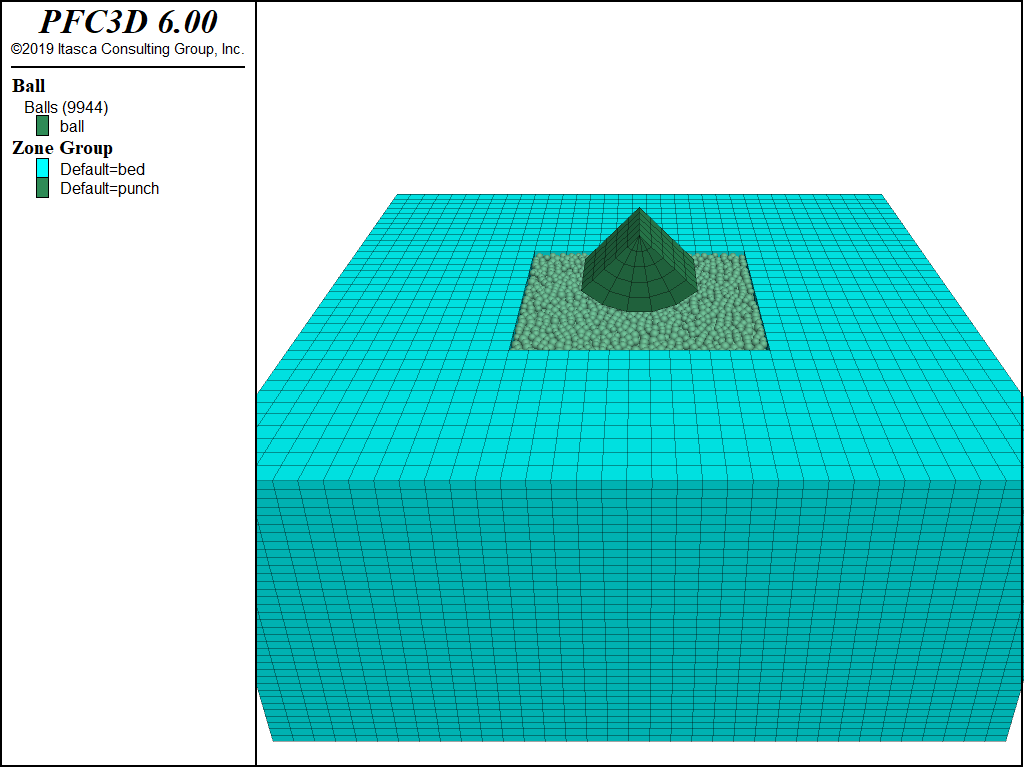Click the 'Default=punch' legend label

pos(110,189)
